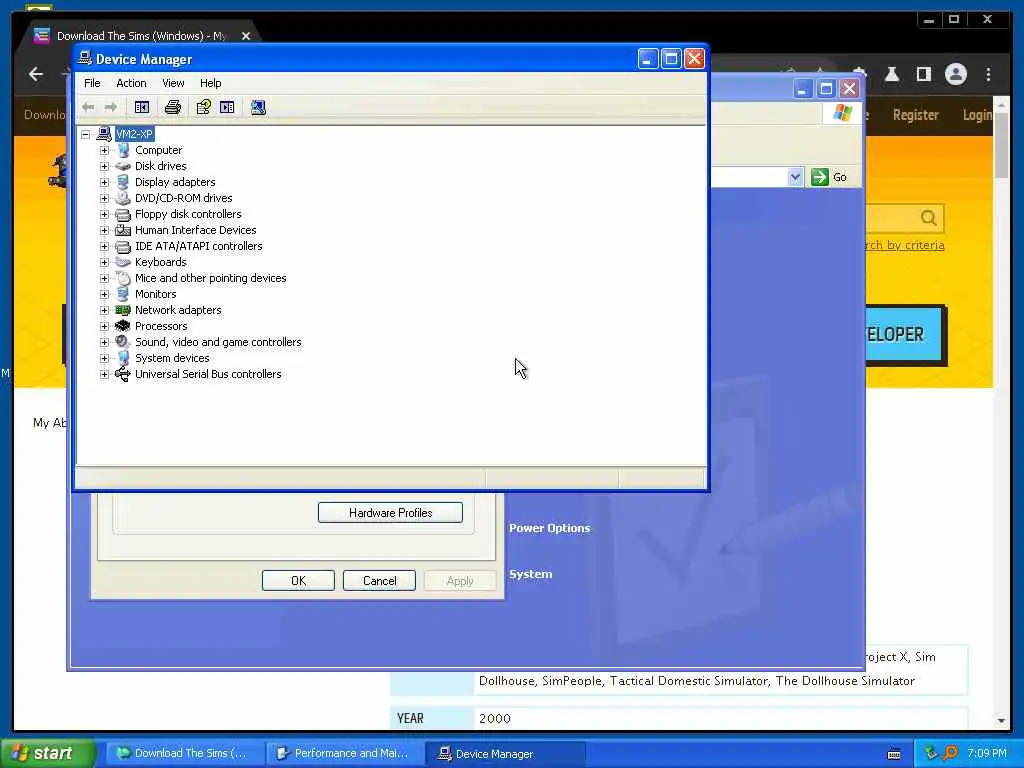
Task: Open the File menu in Device Manager
Action: tap(92, 83)
